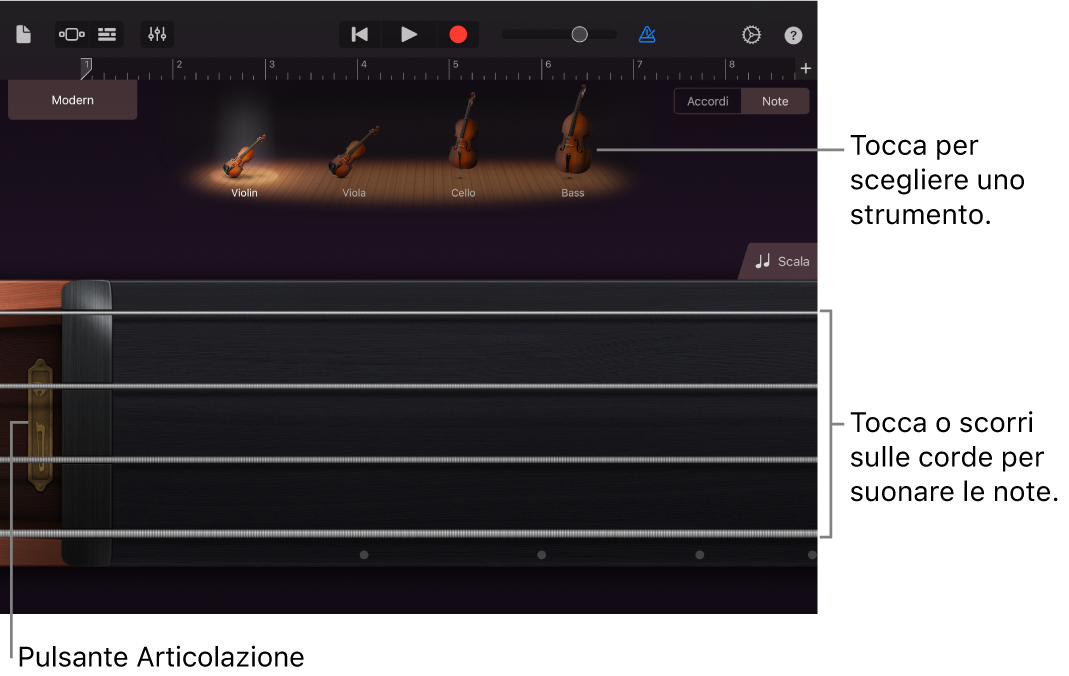Image resolution: width=1069 pixels, height=676 pixels.
Task: Open the Modern style selector
Action: (x=72, y=100)
